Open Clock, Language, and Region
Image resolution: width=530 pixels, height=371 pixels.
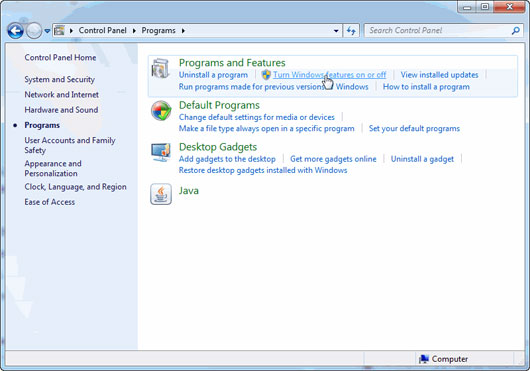[x=75, y=187]
